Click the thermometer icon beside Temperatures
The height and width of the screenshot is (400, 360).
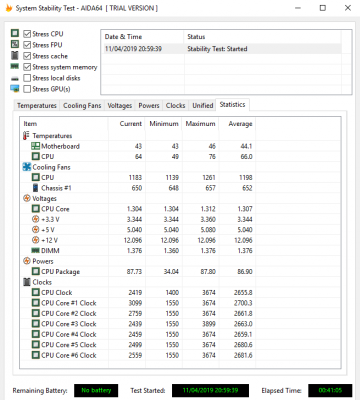pos(26,136)
